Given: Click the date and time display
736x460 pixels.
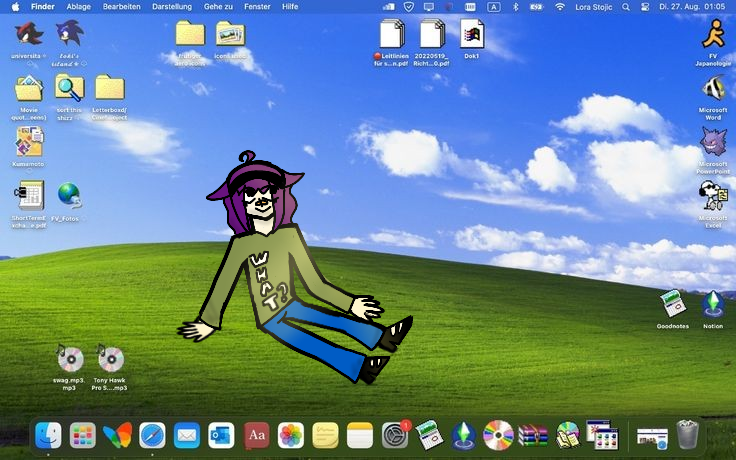Looking at the screenshot, I should (694, 6).
